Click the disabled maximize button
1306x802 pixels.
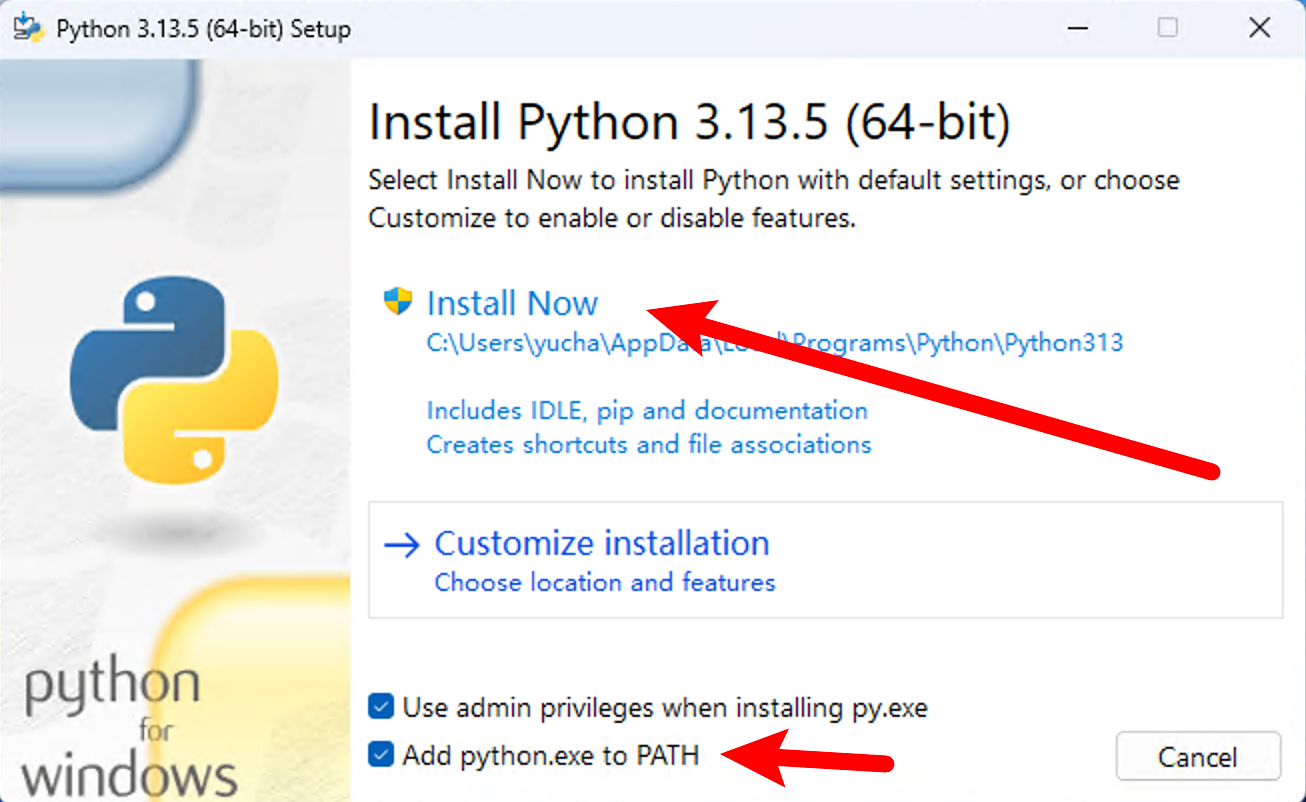1168,28
